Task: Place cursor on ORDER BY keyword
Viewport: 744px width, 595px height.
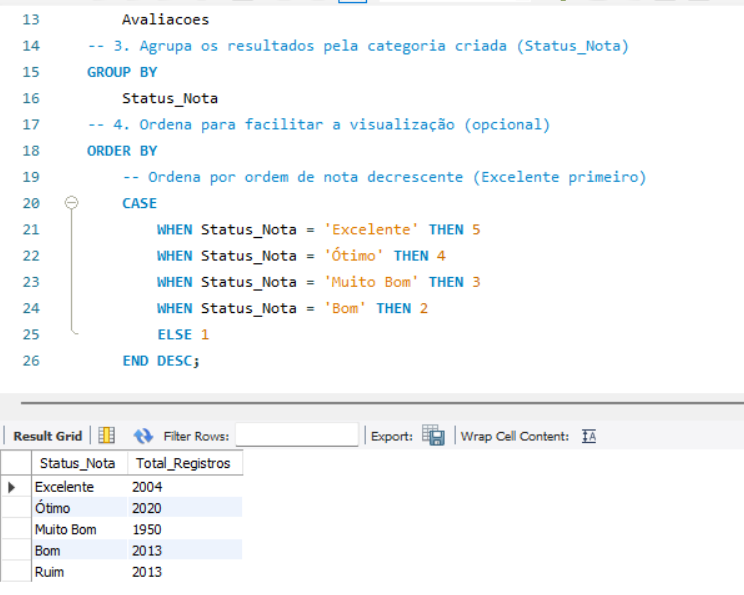Action: pyautogui.click(x=122, y=151)
